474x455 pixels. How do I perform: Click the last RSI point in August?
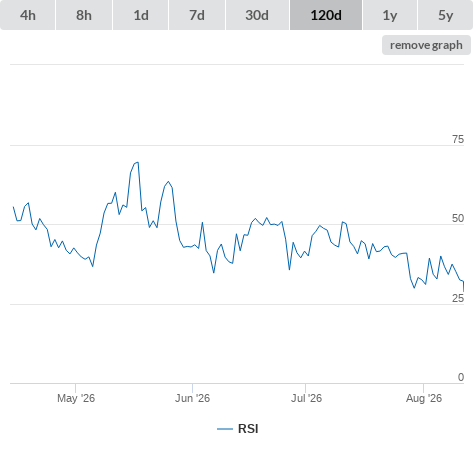point(463,291)
